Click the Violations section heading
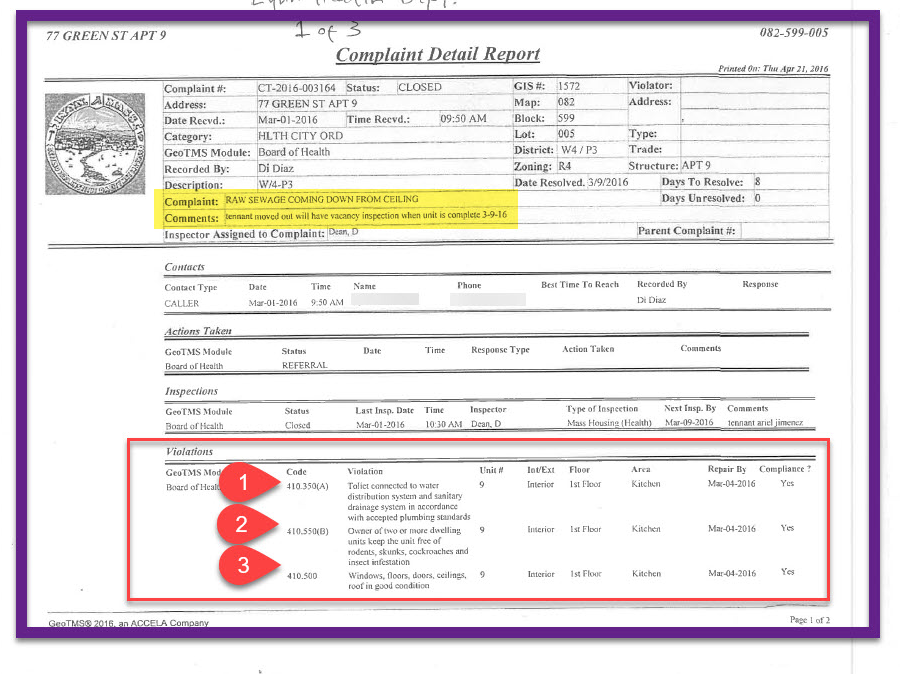This screenshot has width=900, height=674. click(x=189, y=452)
